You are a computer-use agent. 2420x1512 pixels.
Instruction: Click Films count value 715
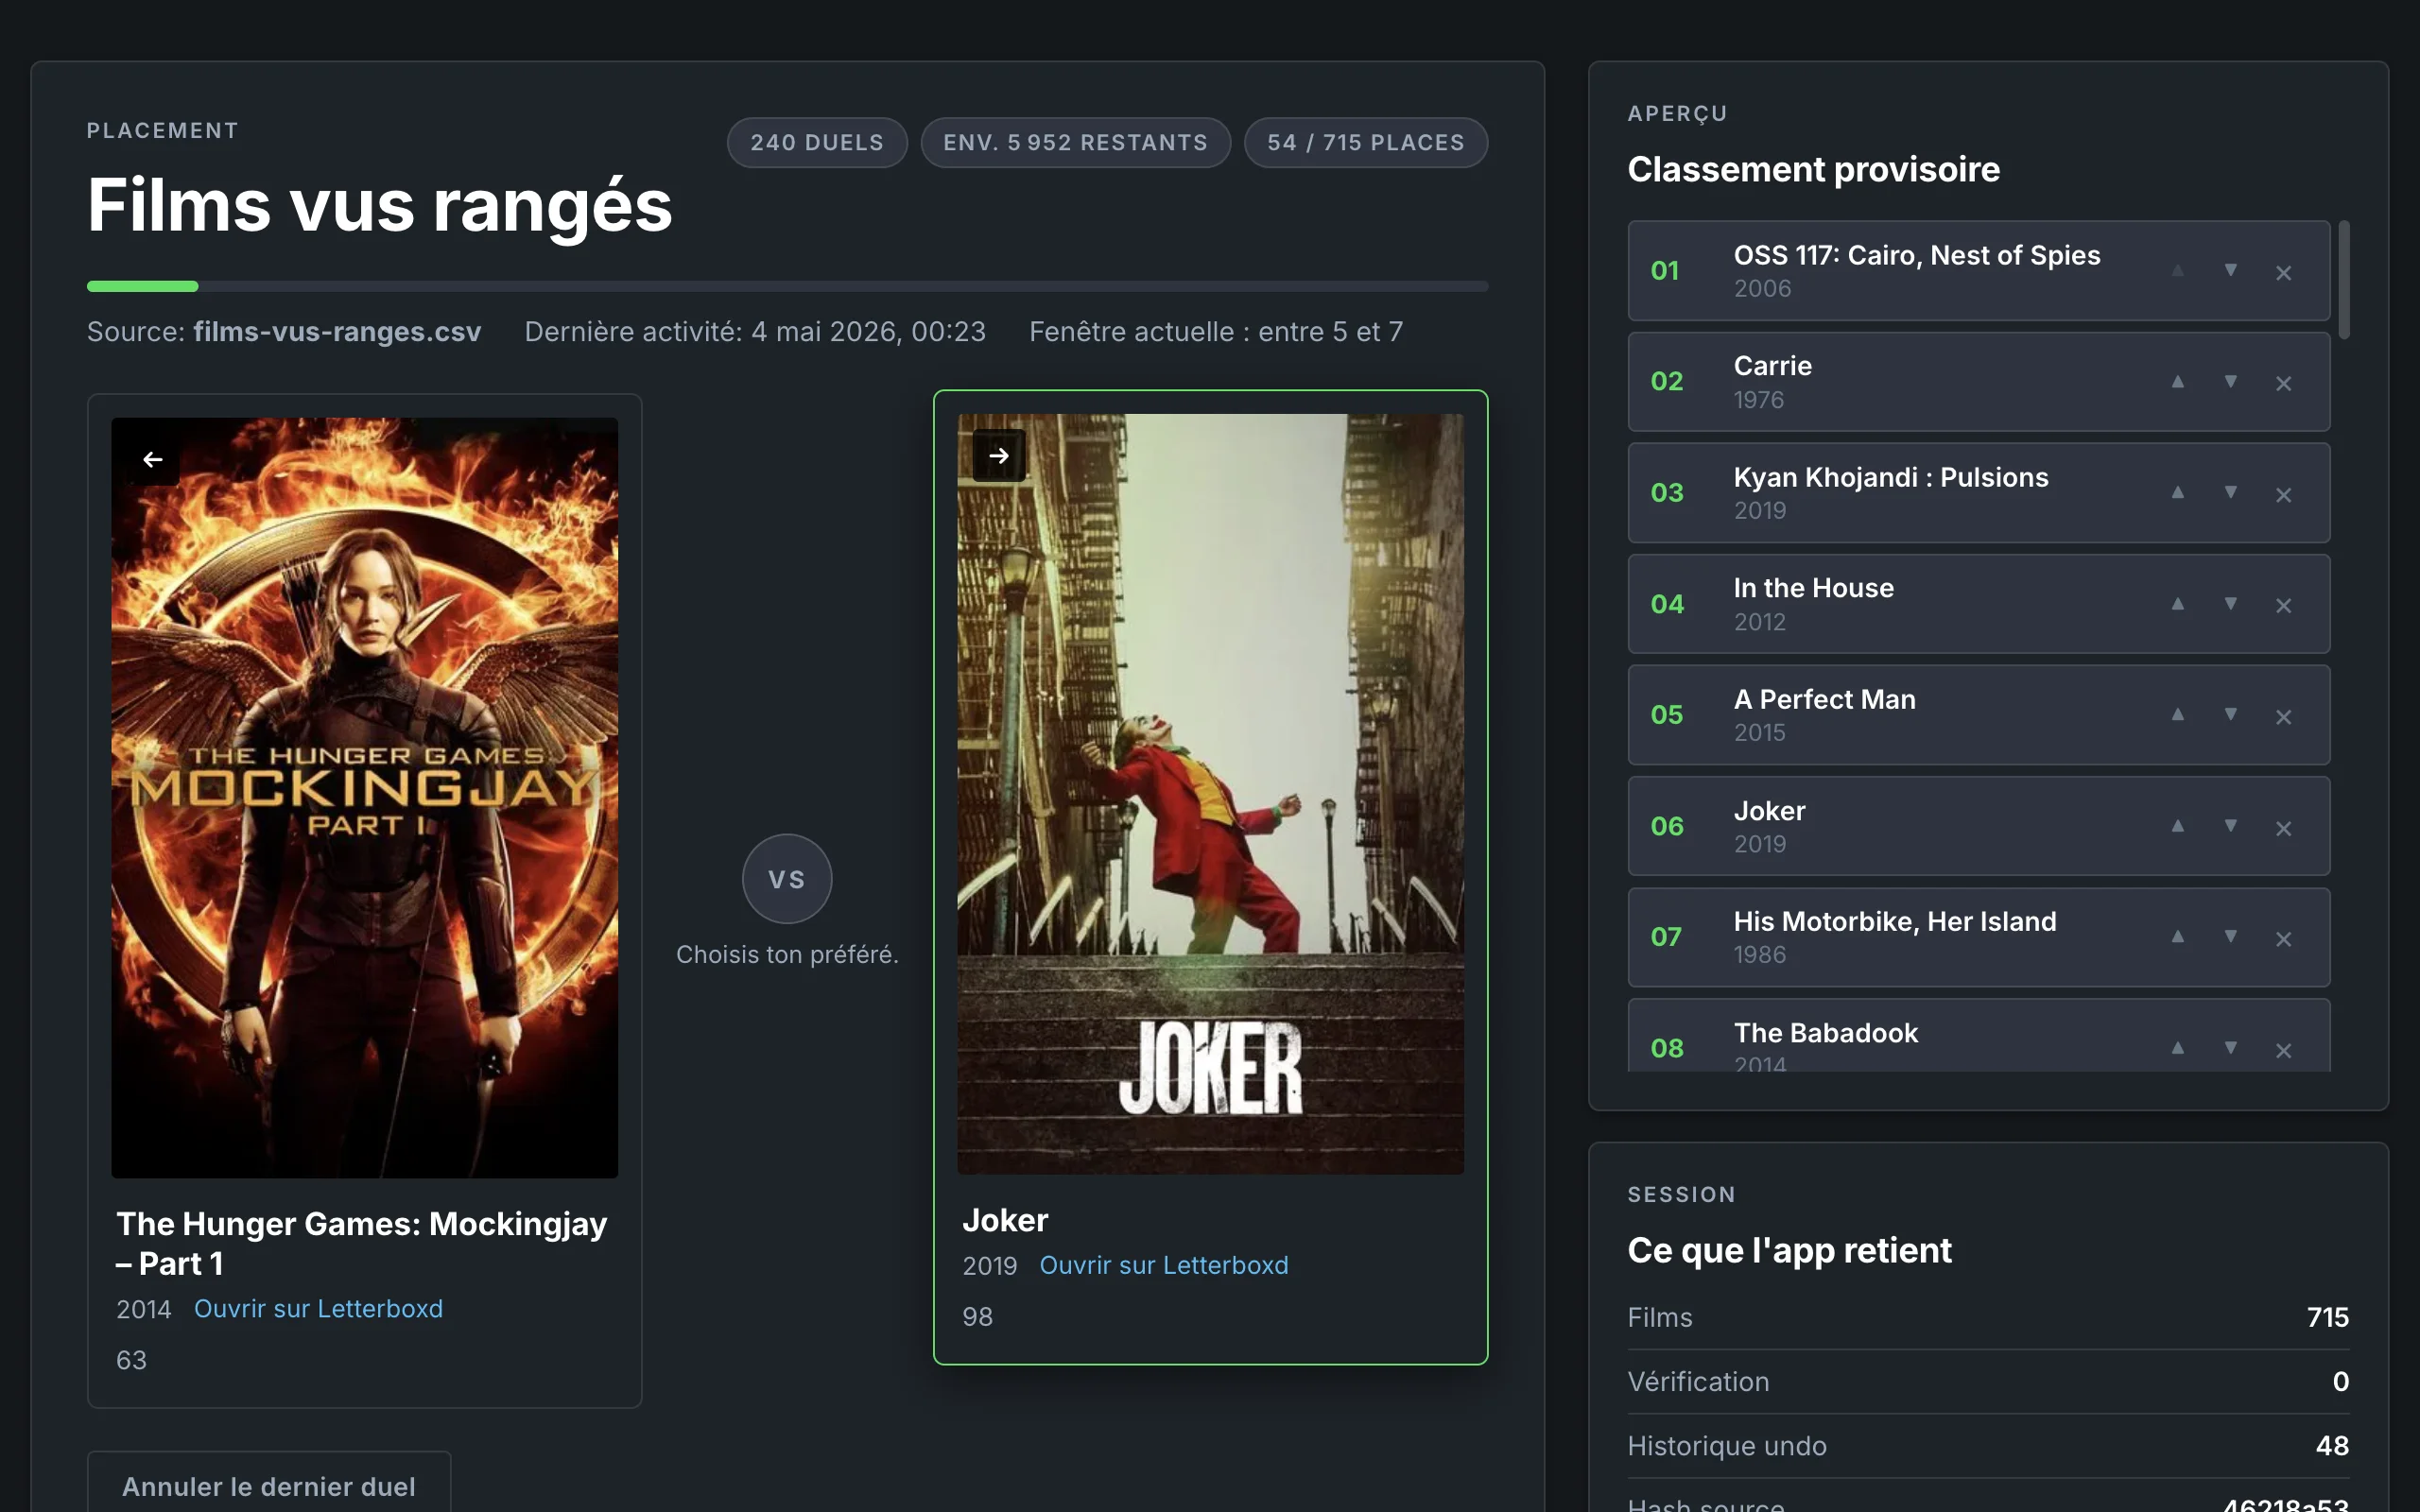[x=2327, y=1317]
